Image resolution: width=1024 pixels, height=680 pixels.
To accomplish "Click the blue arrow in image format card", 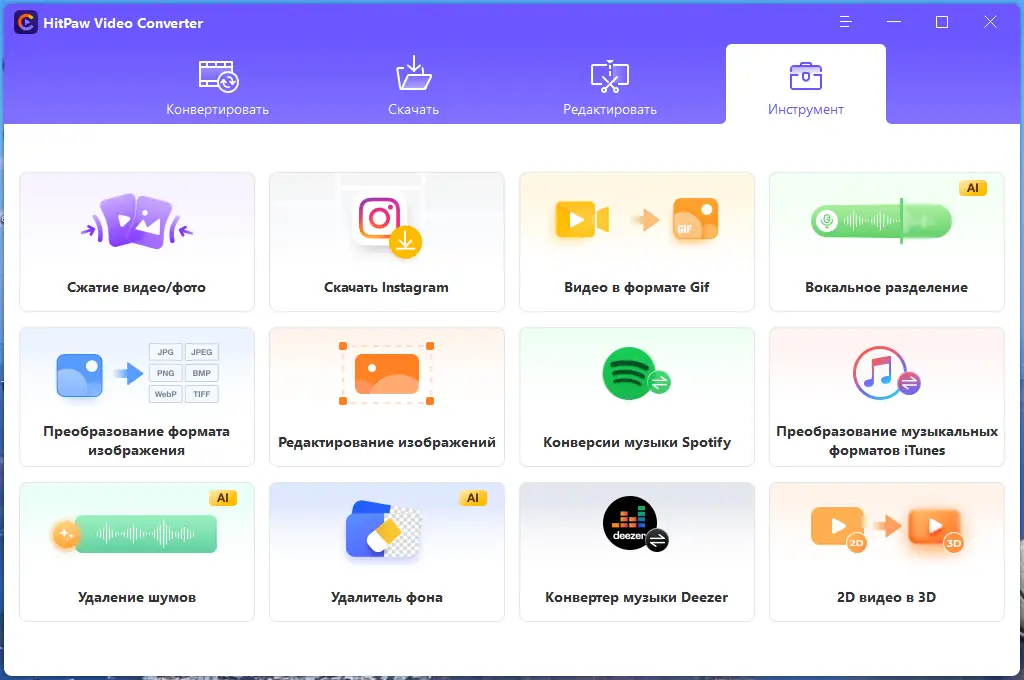I will click(129, 374).
